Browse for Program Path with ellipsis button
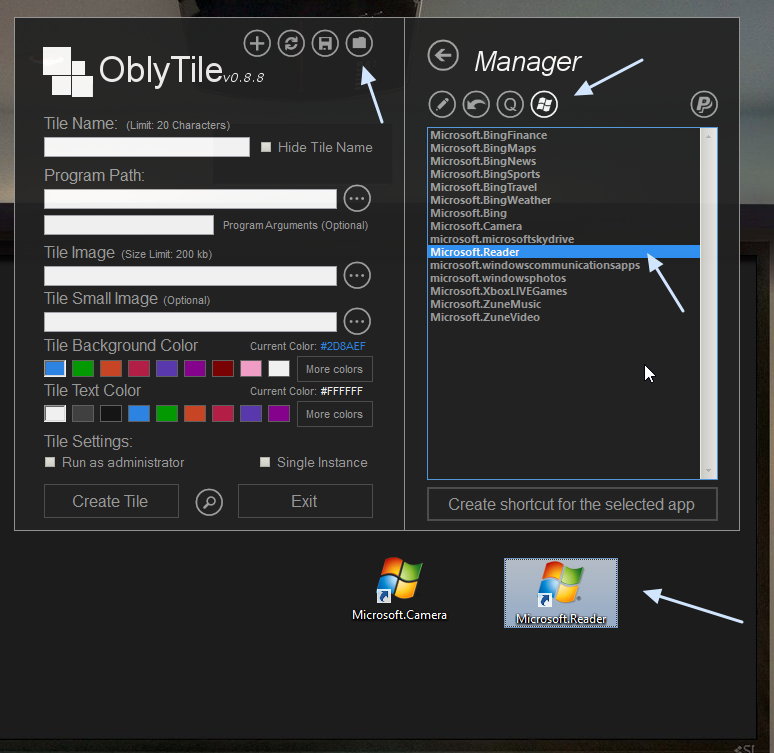This screenshot has height=753, width=774. click(x=357, y=198)
